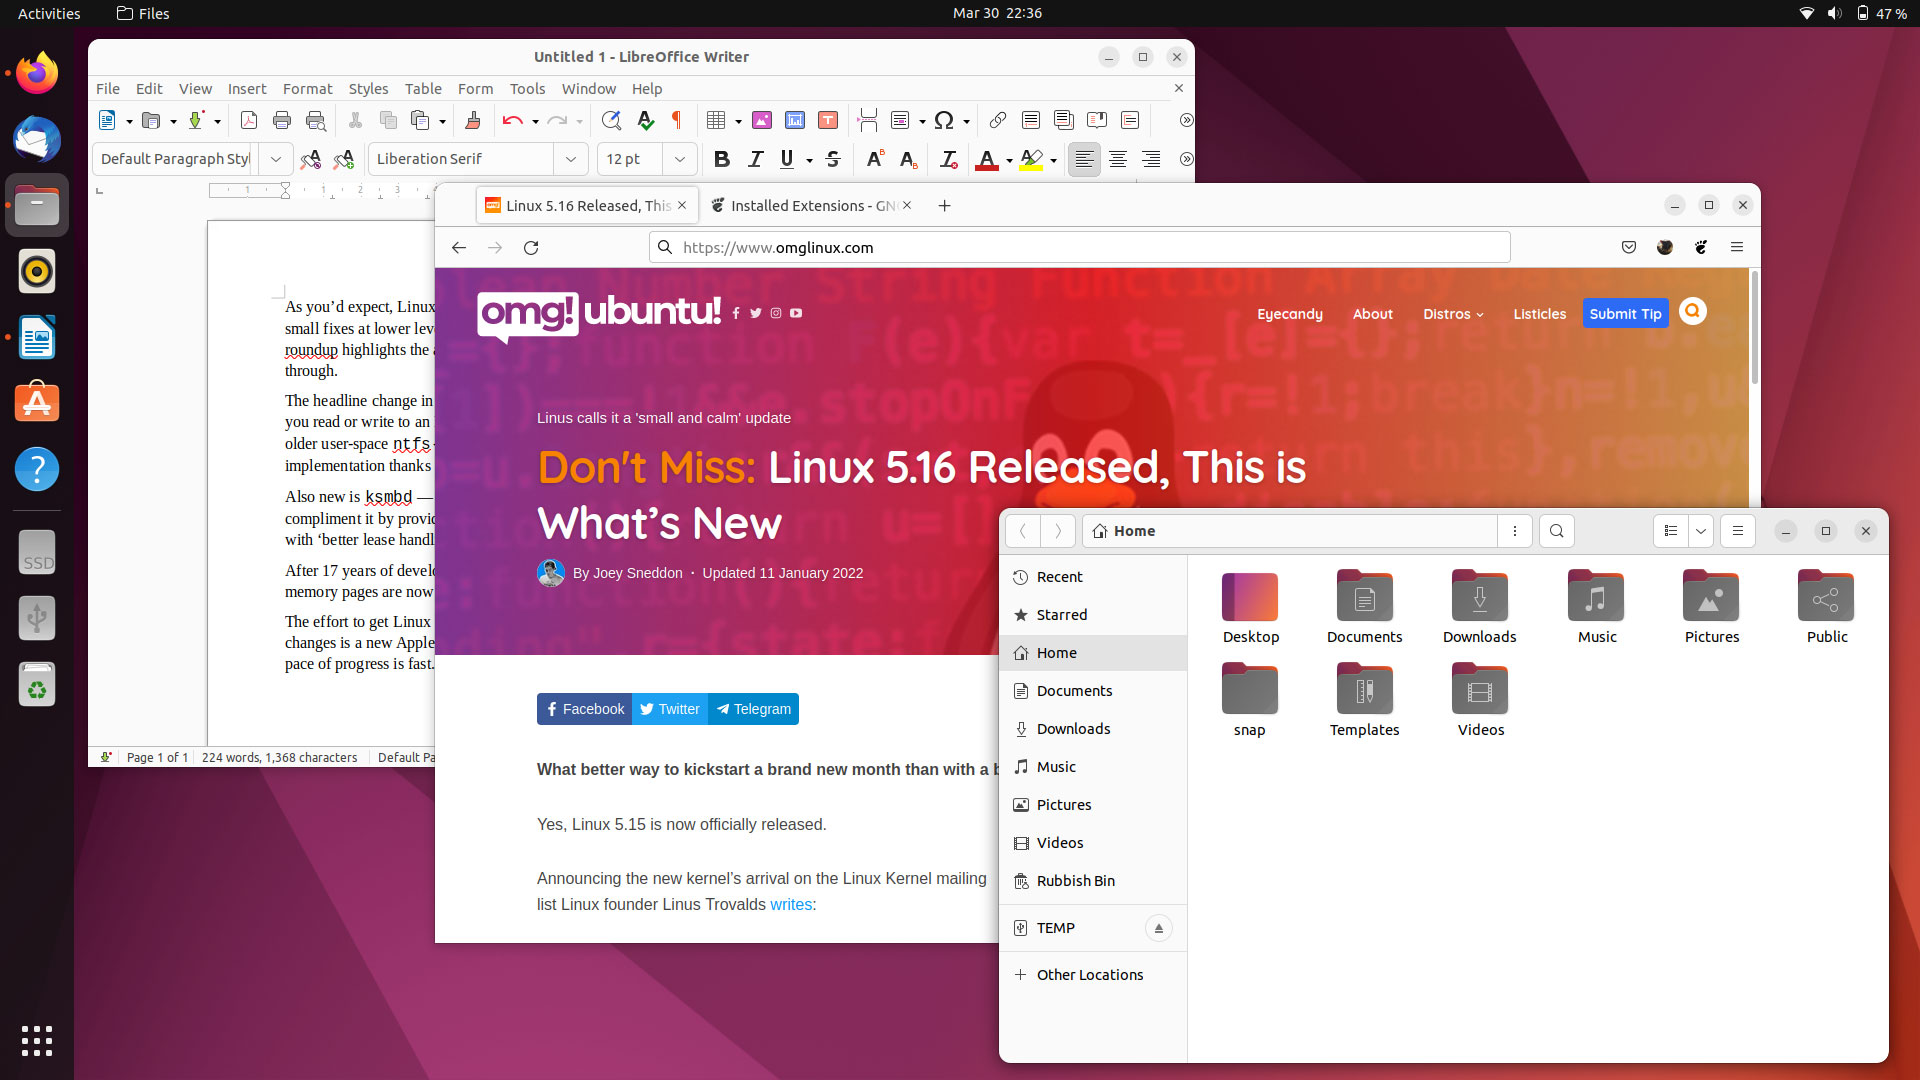Click the Installed Extensions browser tab

click(808, 206)
